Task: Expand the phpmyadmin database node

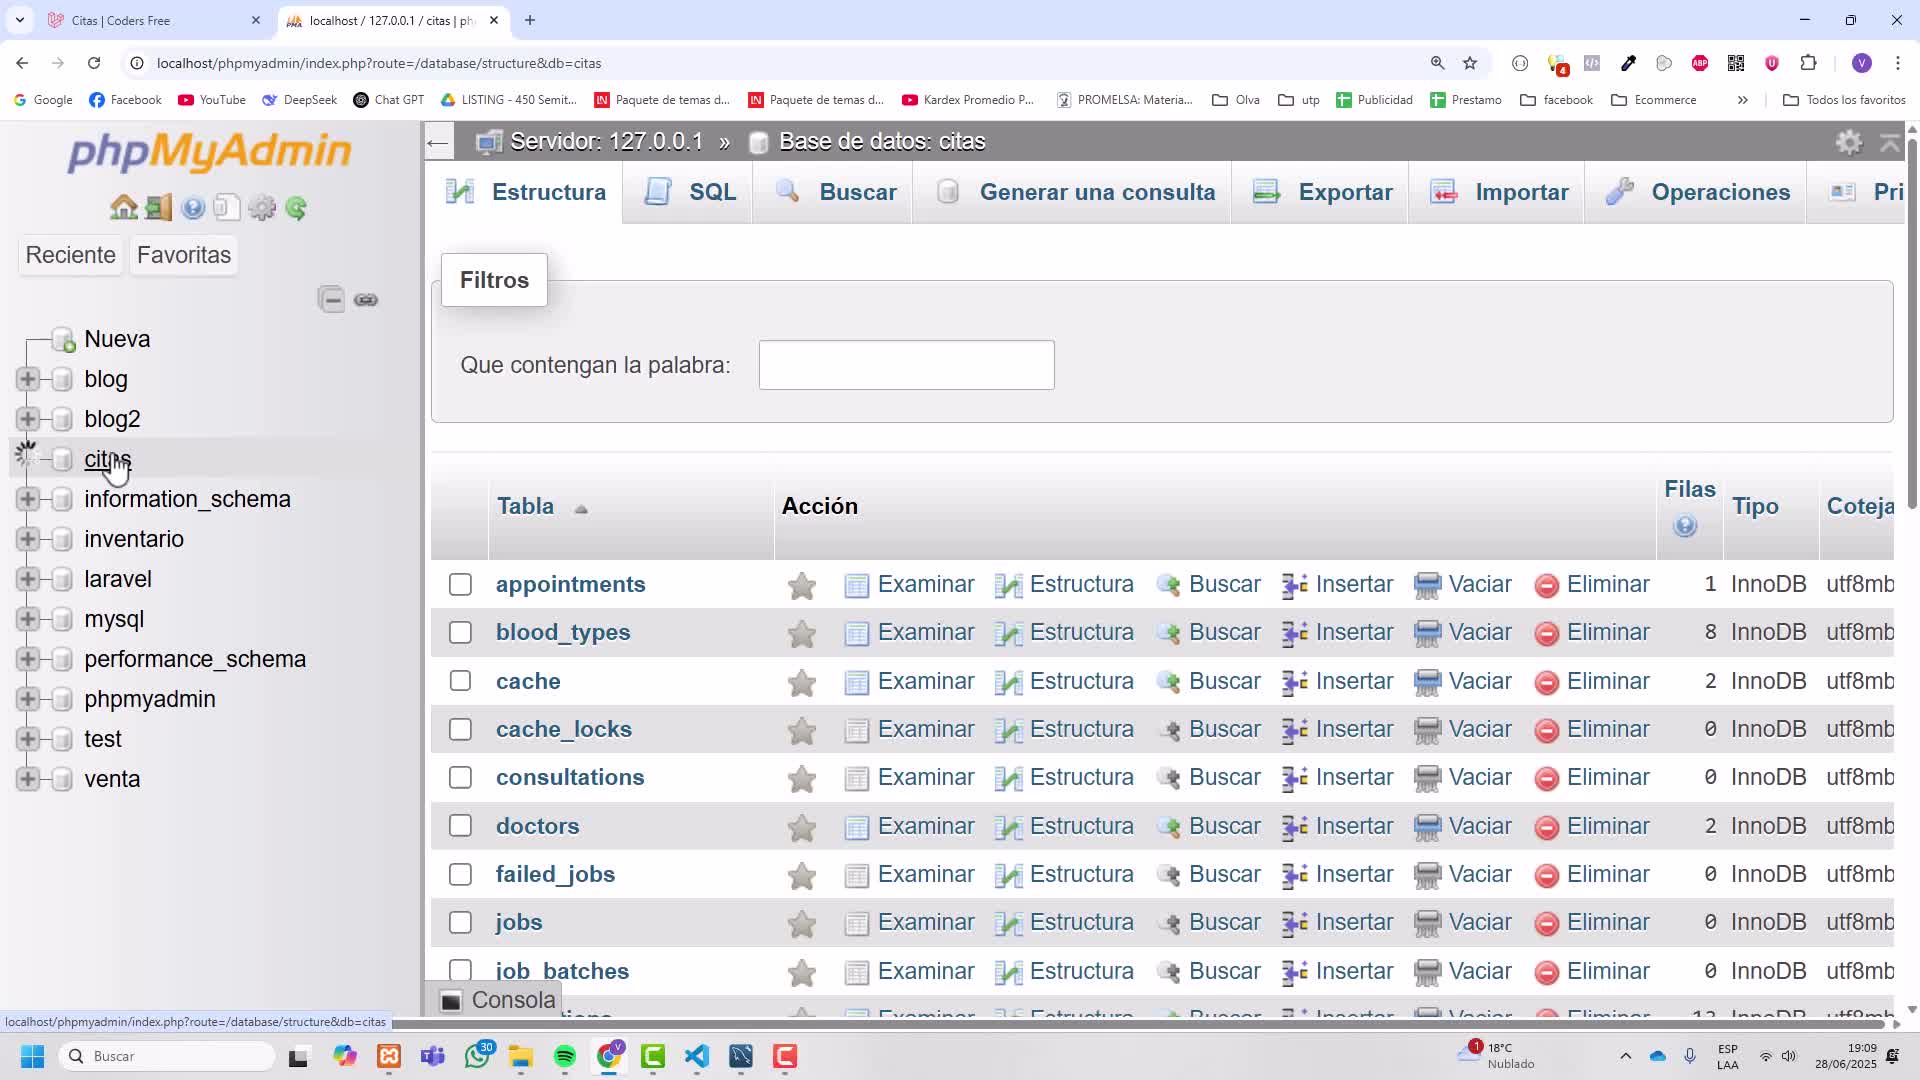Action: [x=28, y=699]
